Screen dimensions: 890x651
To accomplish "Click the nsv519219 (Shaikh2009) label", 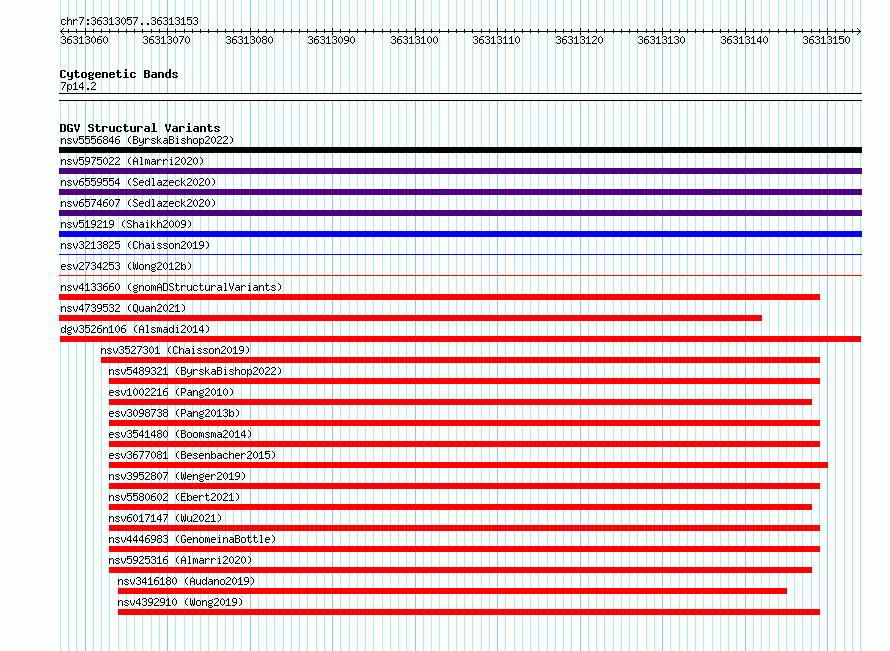I will (126, 224).
